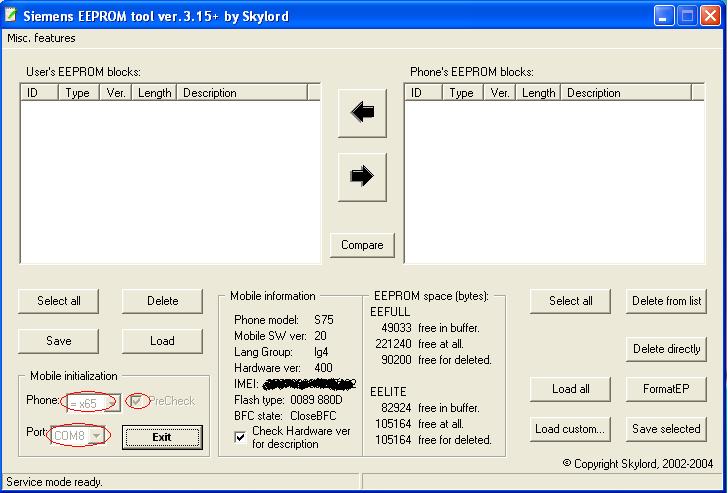This screenshot has height=493, width=728.
Task: Click the right arrow transfer button
Action: click(x=362, y=177)
